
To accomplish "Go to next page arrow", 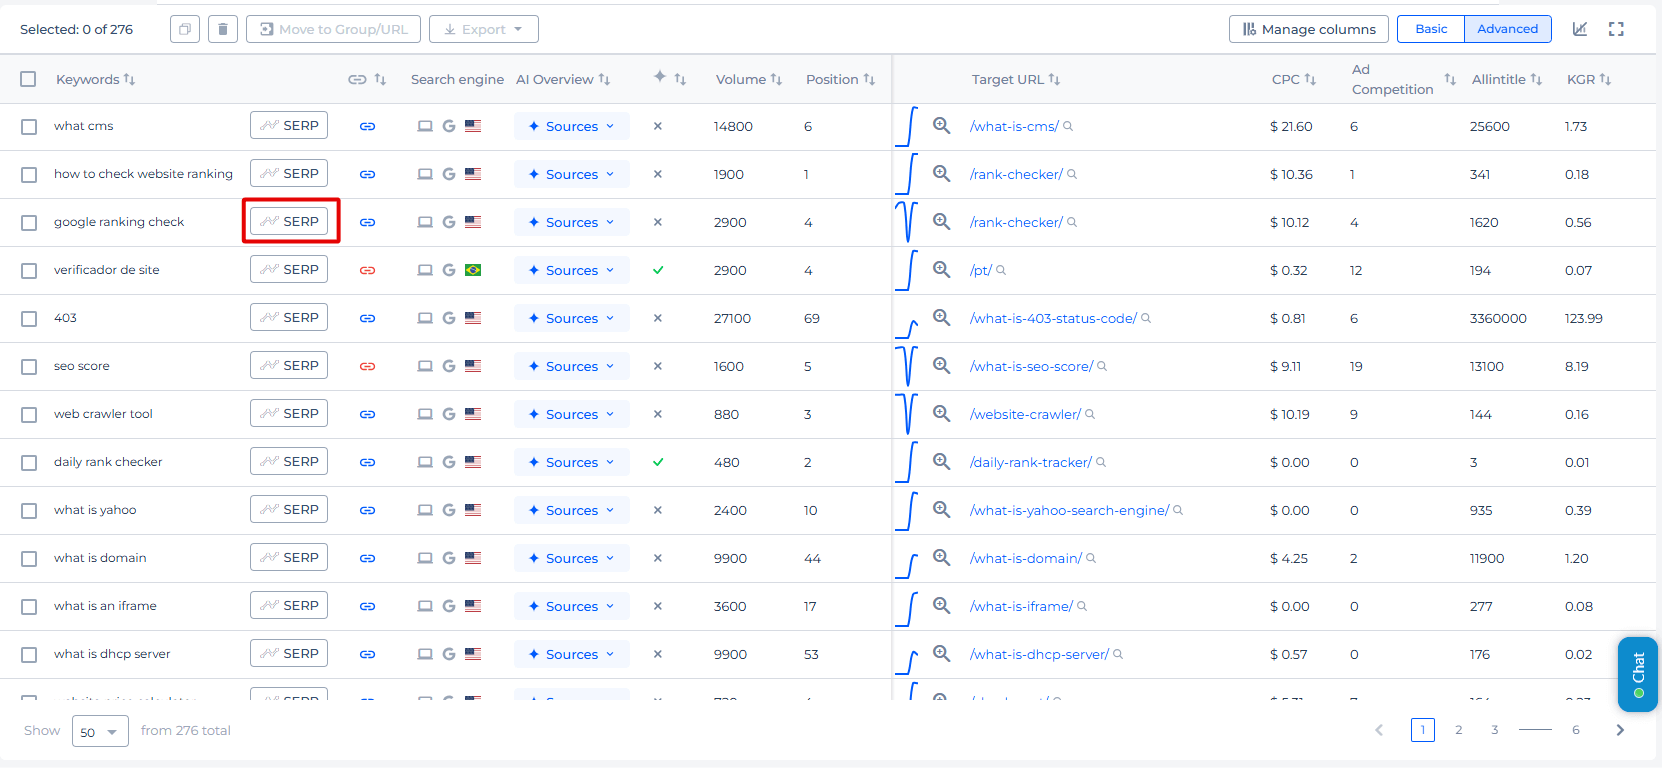I will tap(1620, 730).
